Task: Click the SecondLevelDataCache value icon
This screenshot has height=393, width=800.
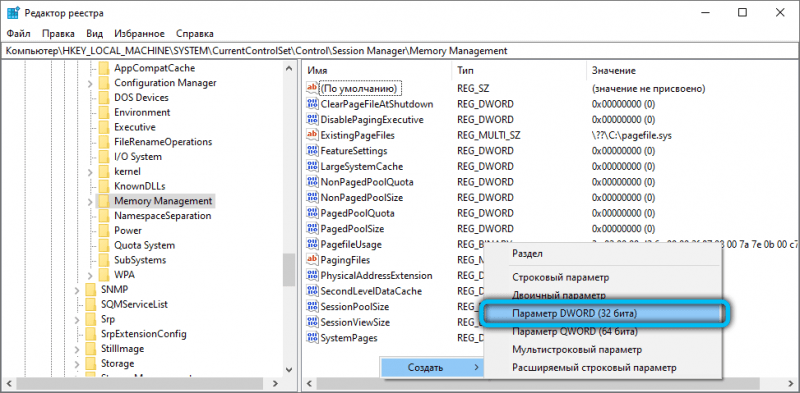Action: (312, 291)
